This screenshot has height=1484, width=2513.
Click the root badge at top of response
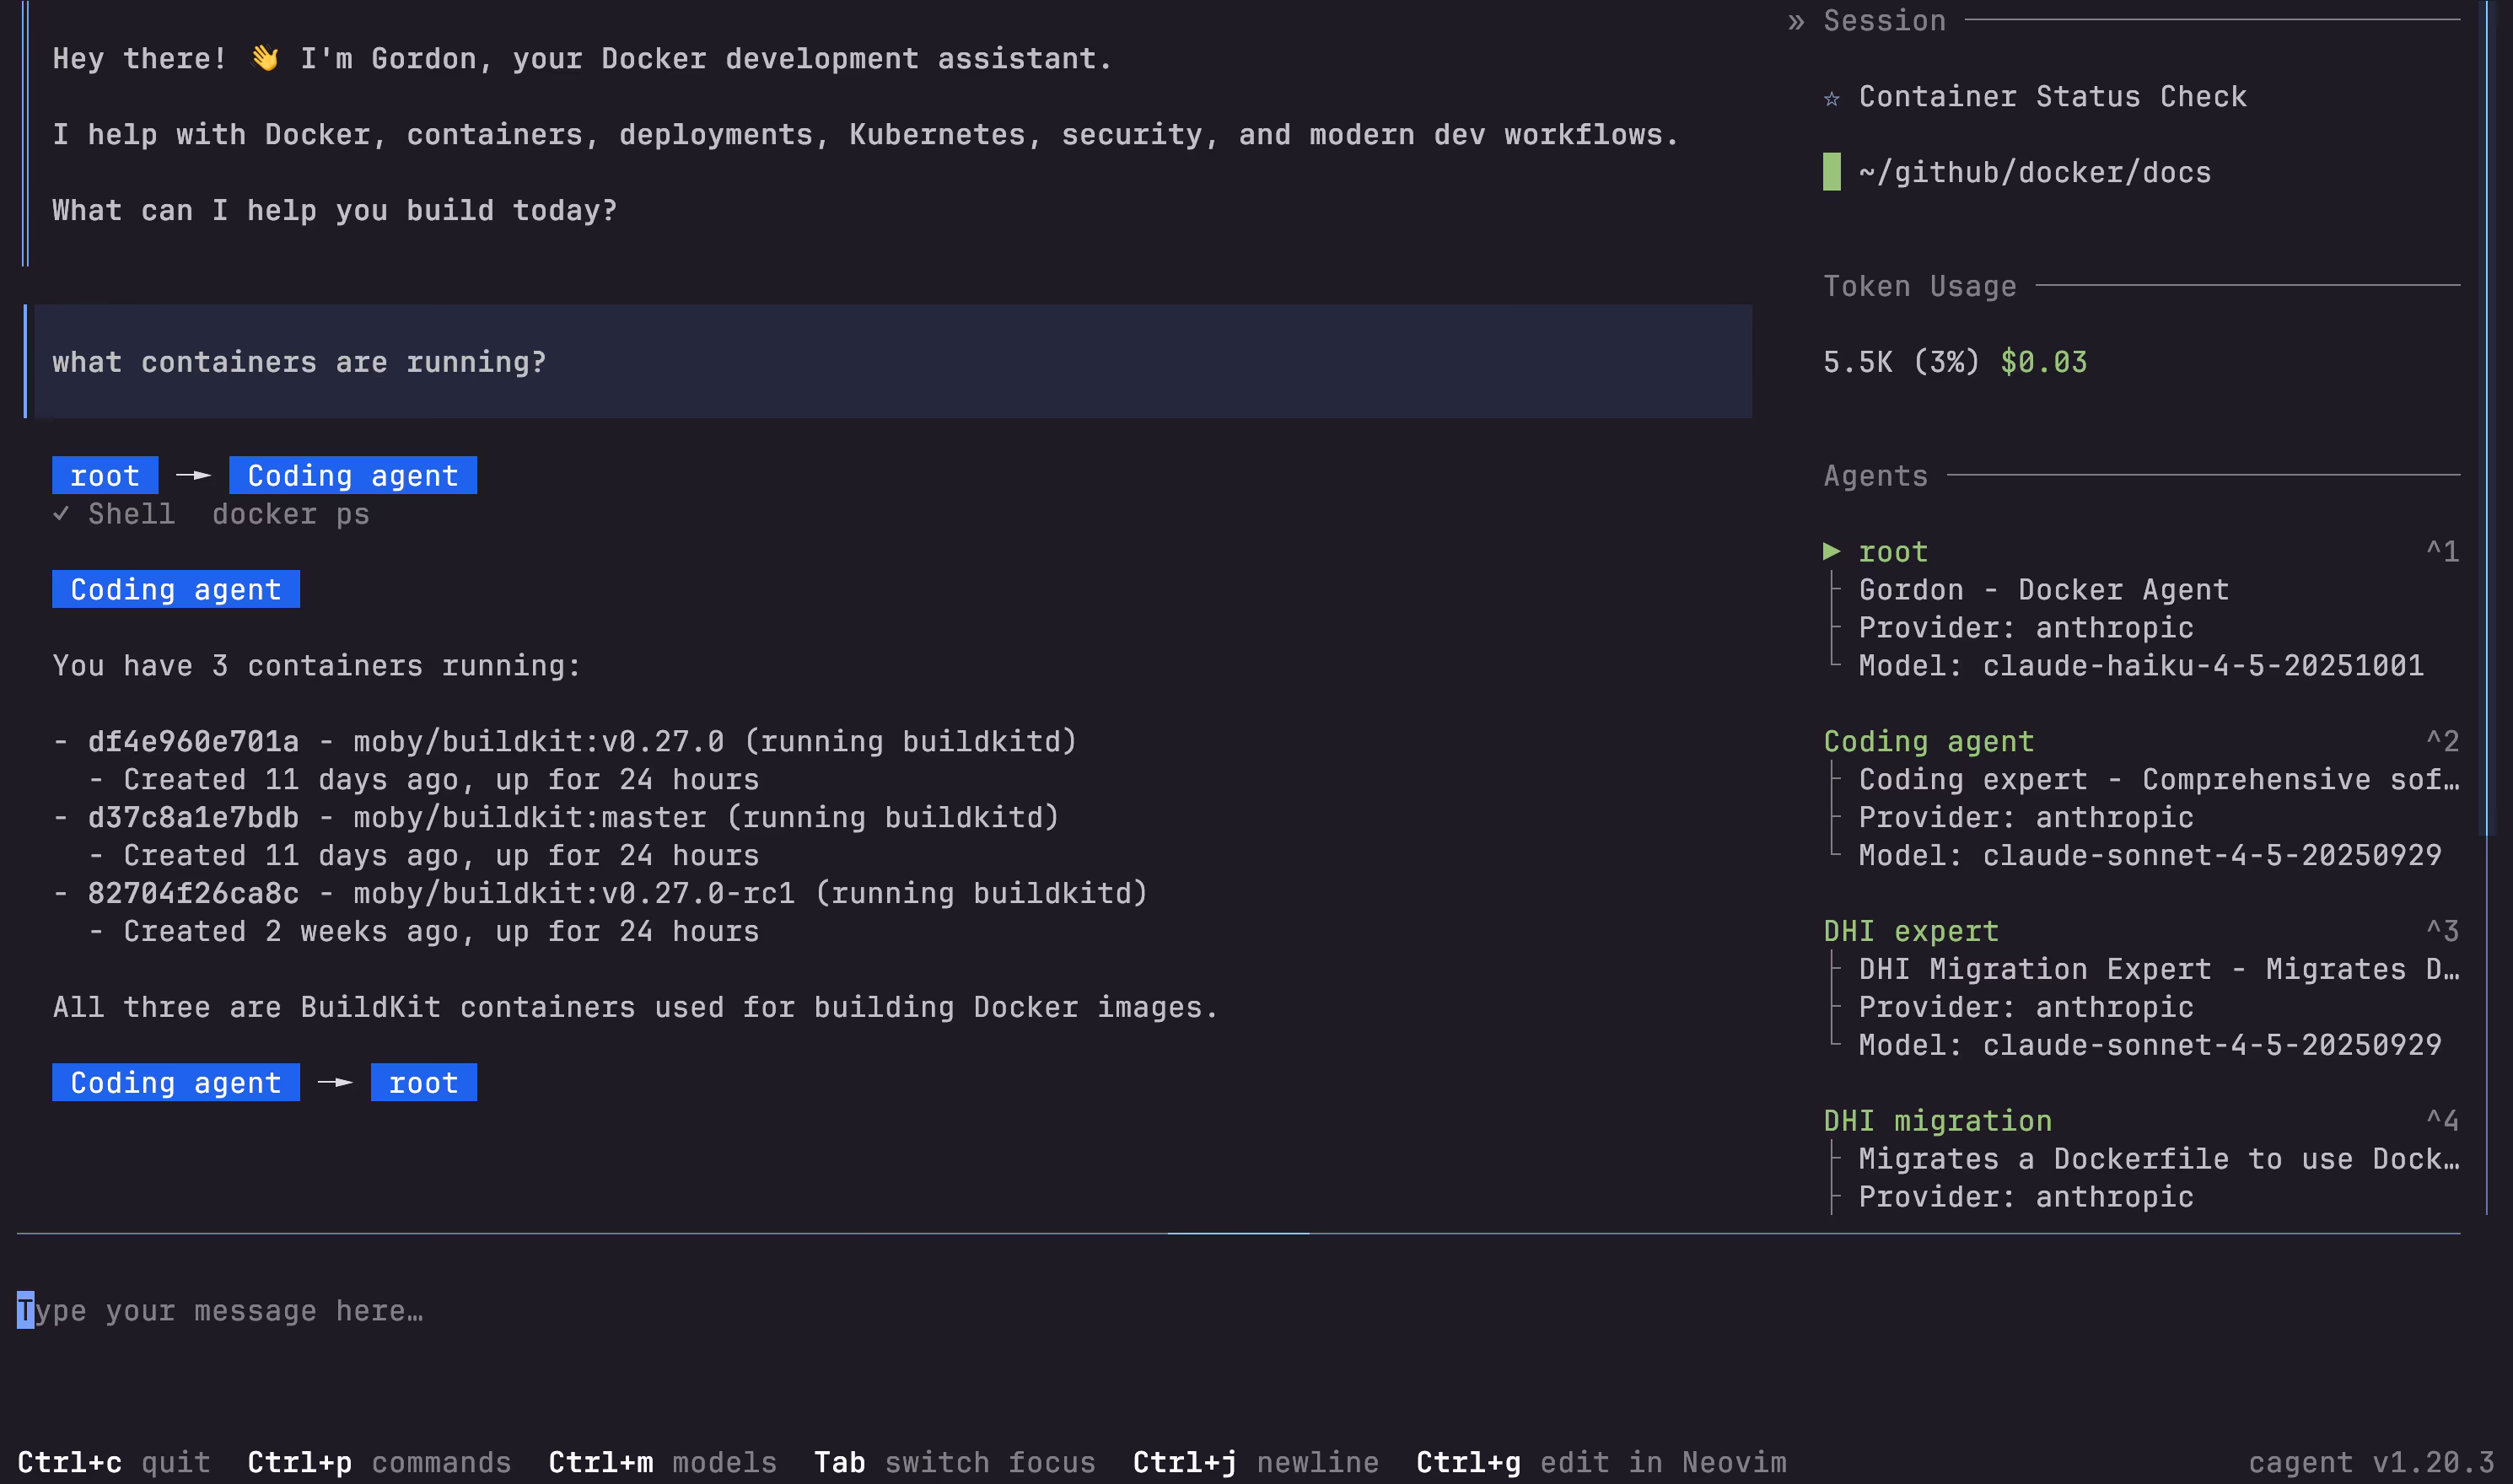[x=105, y=476]
